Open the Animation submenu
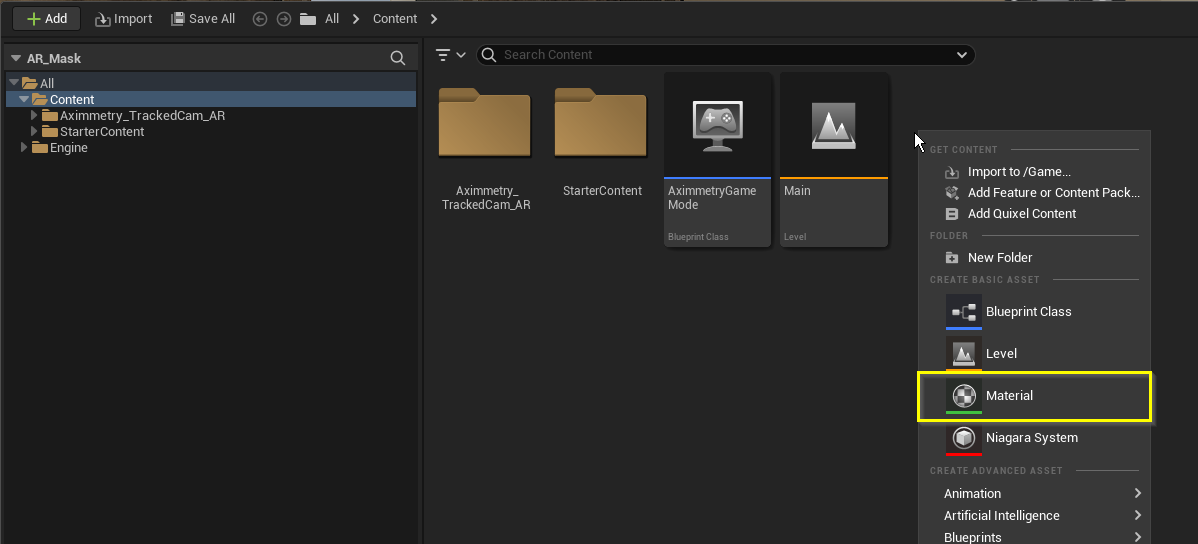1198x544 pixels. 1040,493
